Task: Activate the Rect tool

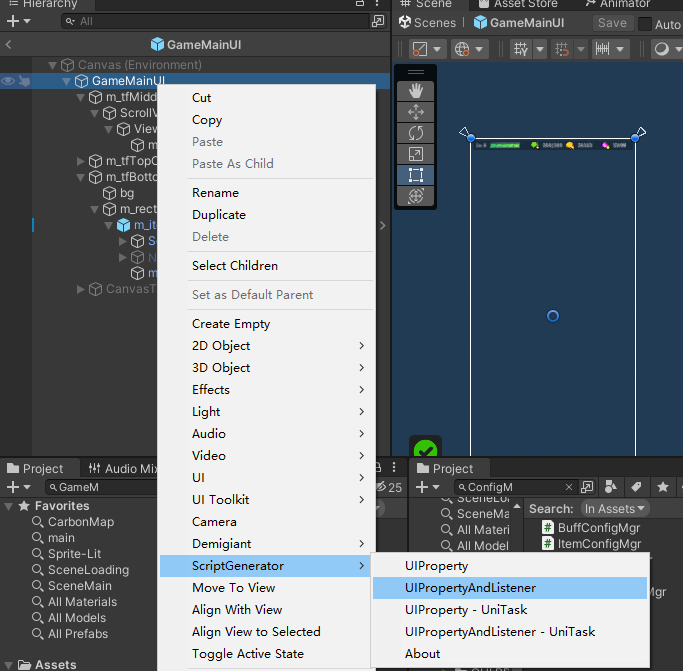Action: click(416, 175)
